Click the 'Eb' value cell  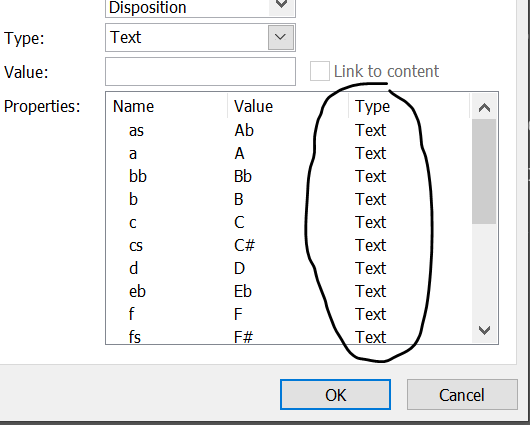[243, 291]
